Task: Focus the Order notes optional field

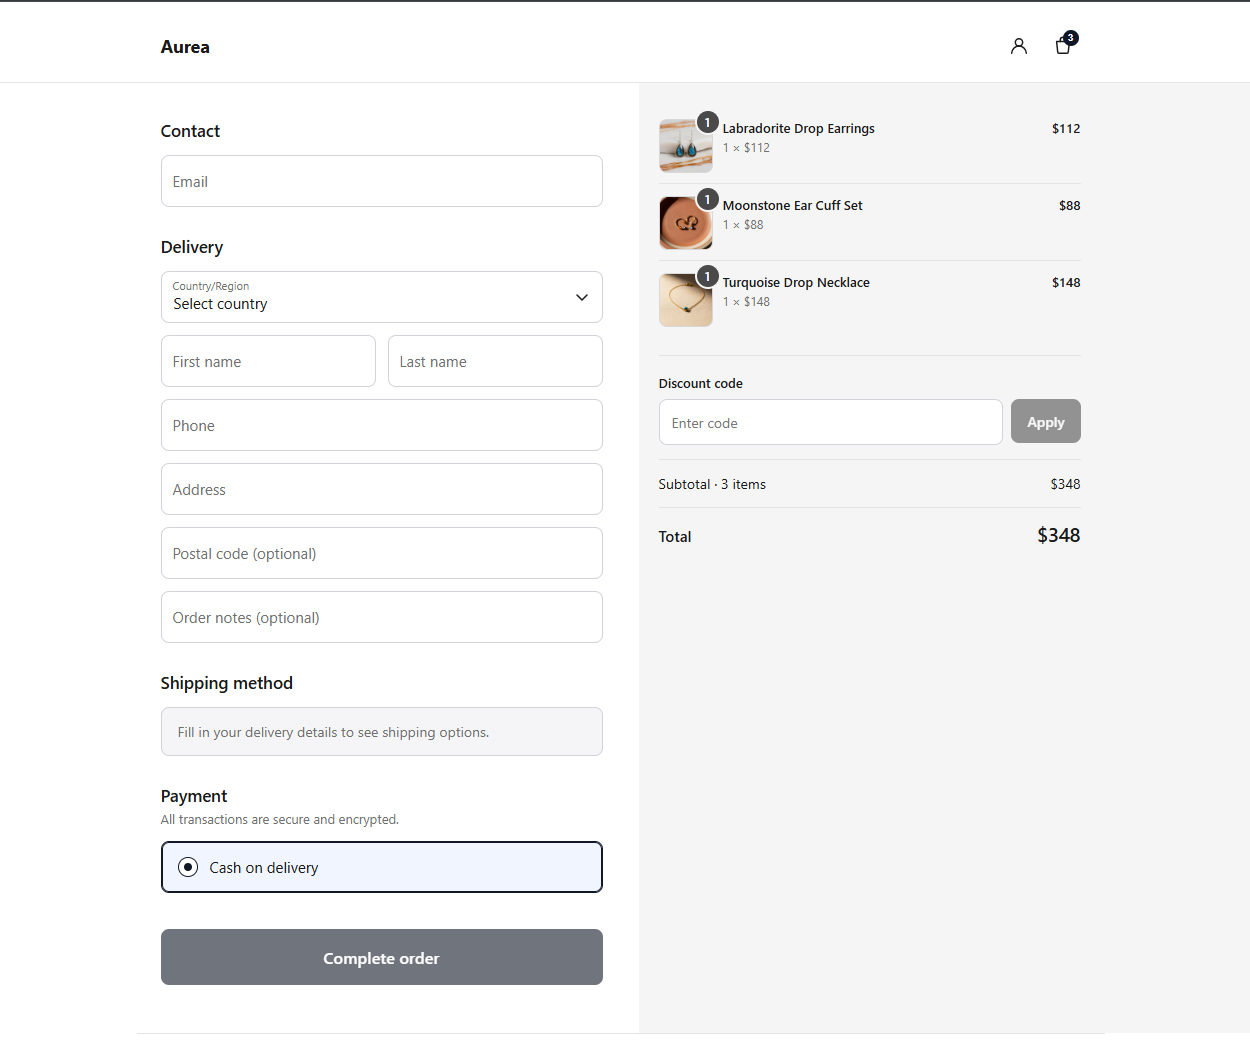Action: [x=382, y=617]
